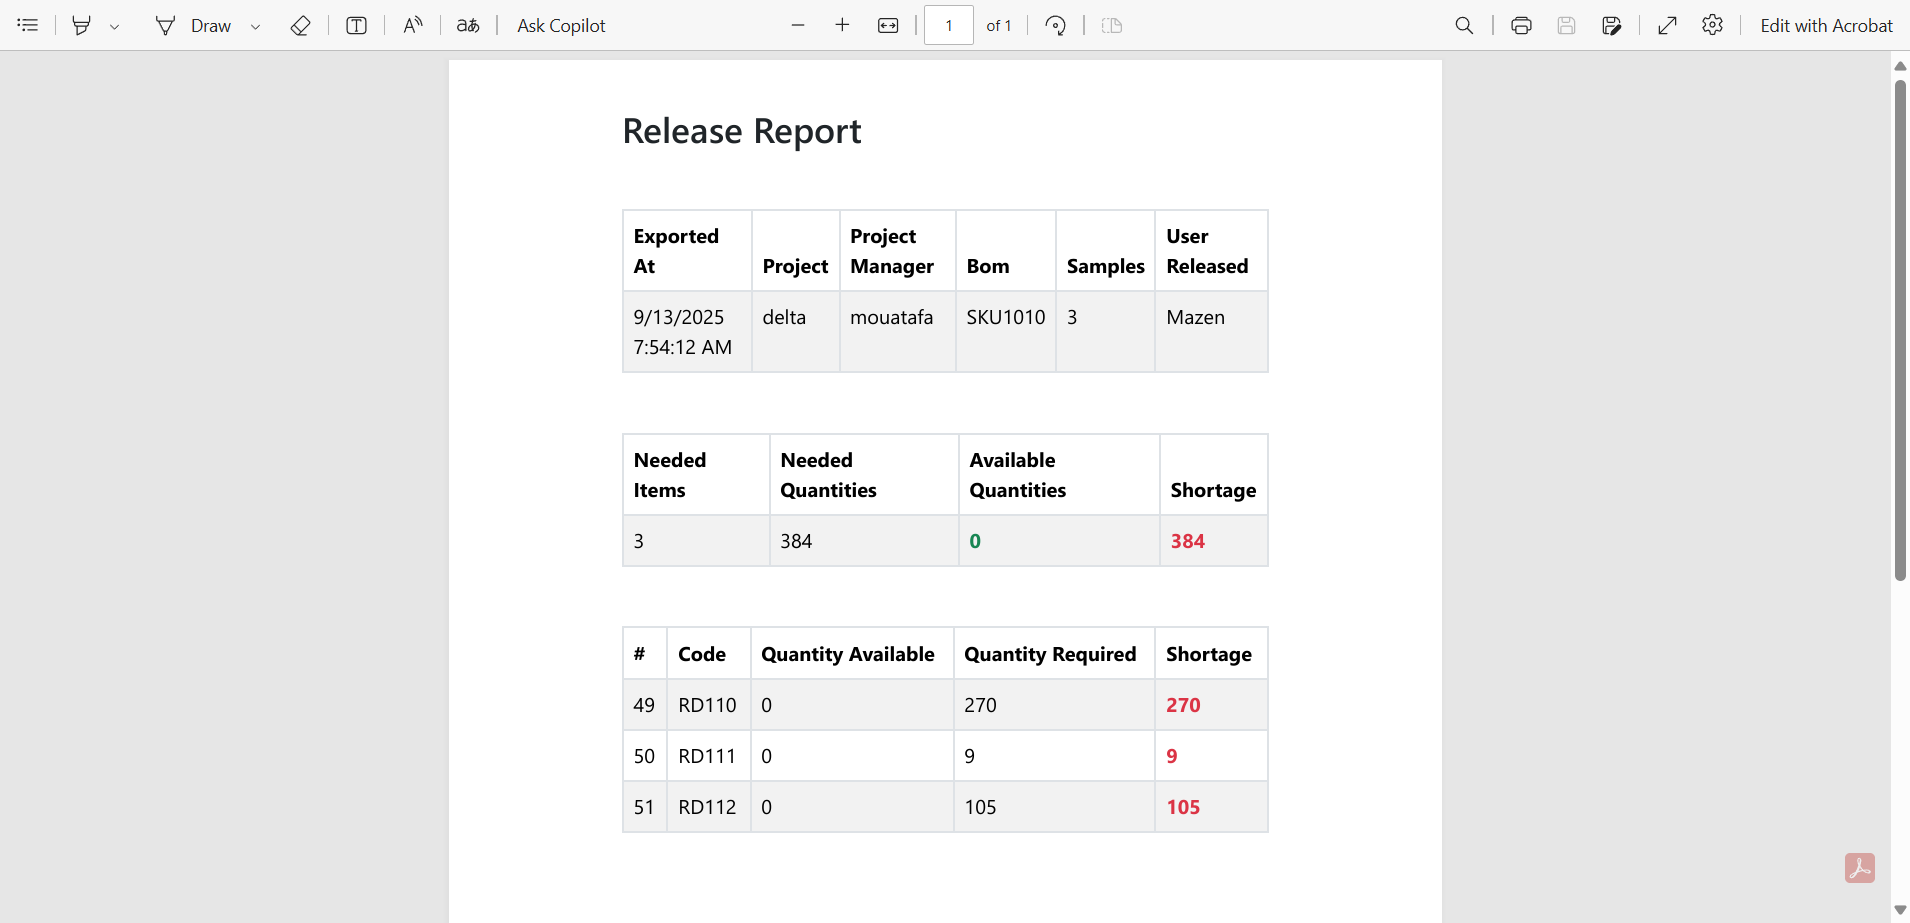Screen dimensions: 1910x923
Task: Click the Save as icon
Action: 1612,25
